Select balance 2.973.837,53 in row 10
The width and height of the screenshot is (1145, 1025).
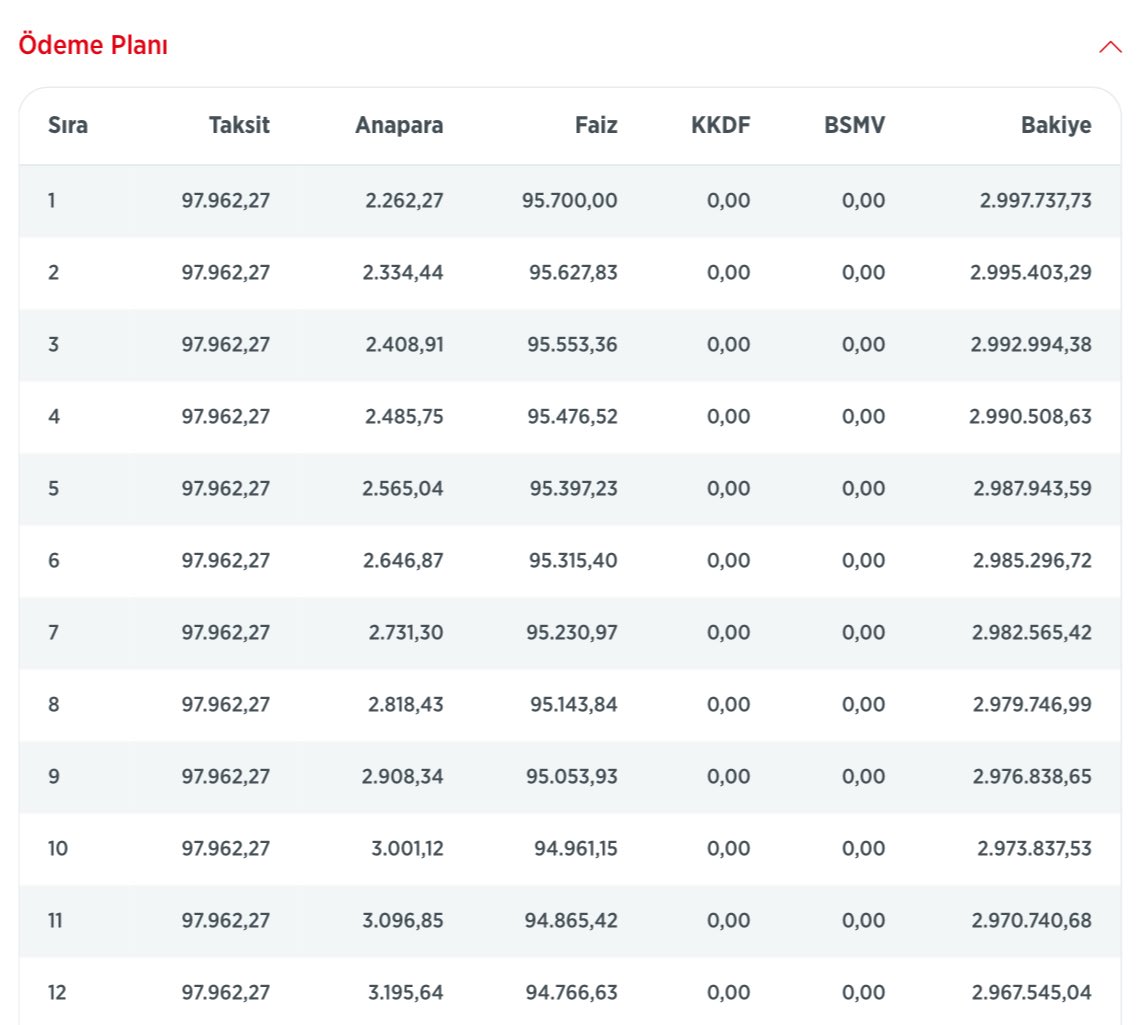1035,849
